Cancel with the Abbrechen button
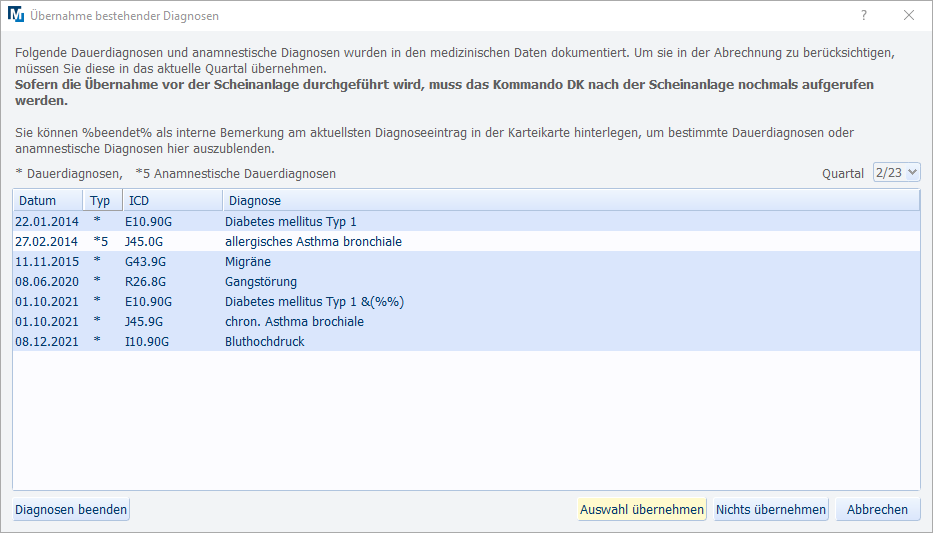The width and height of the screenshot is (933, 533). 877,510
